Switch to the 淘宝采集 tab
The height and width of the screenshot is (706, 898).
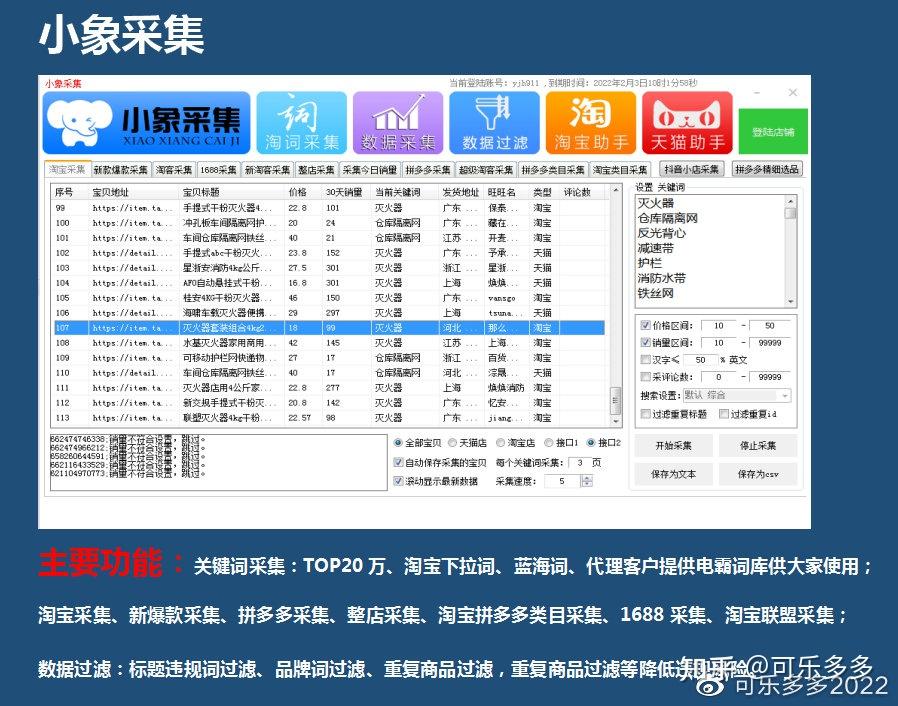click(x=67, y=169)
